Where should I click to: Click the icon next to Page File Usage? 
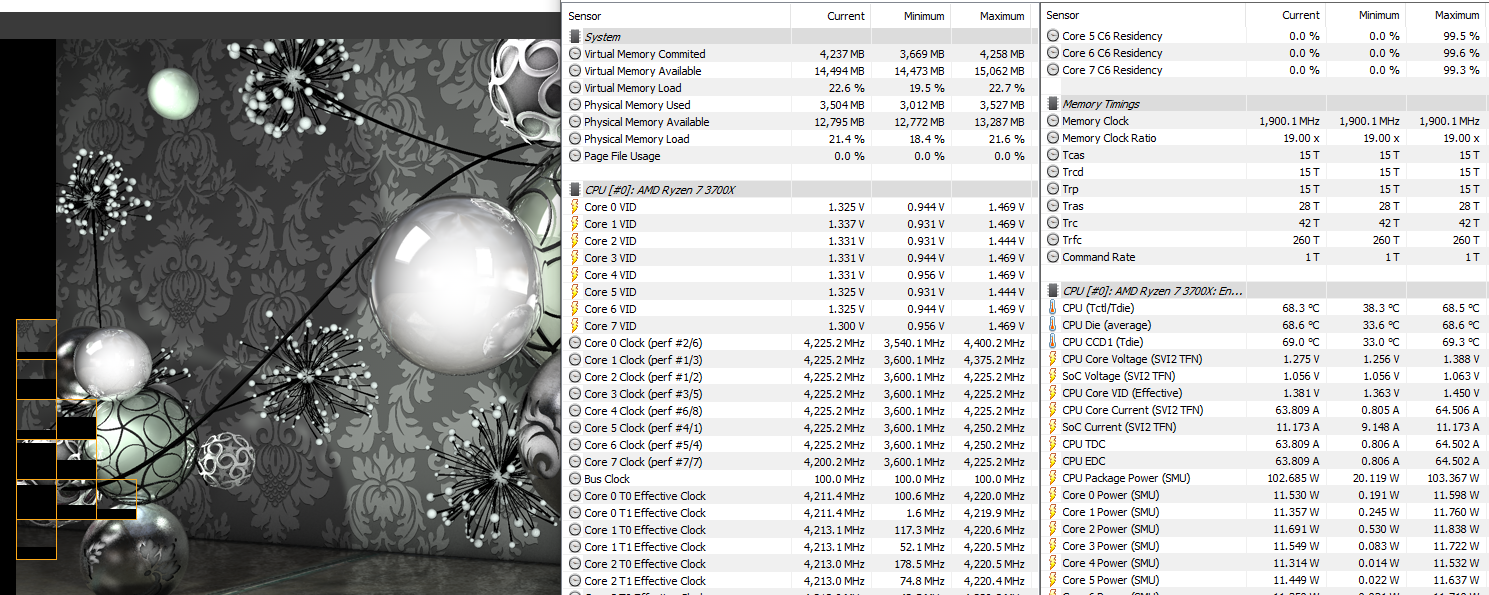pyautogui.click(x=574, y=156)
